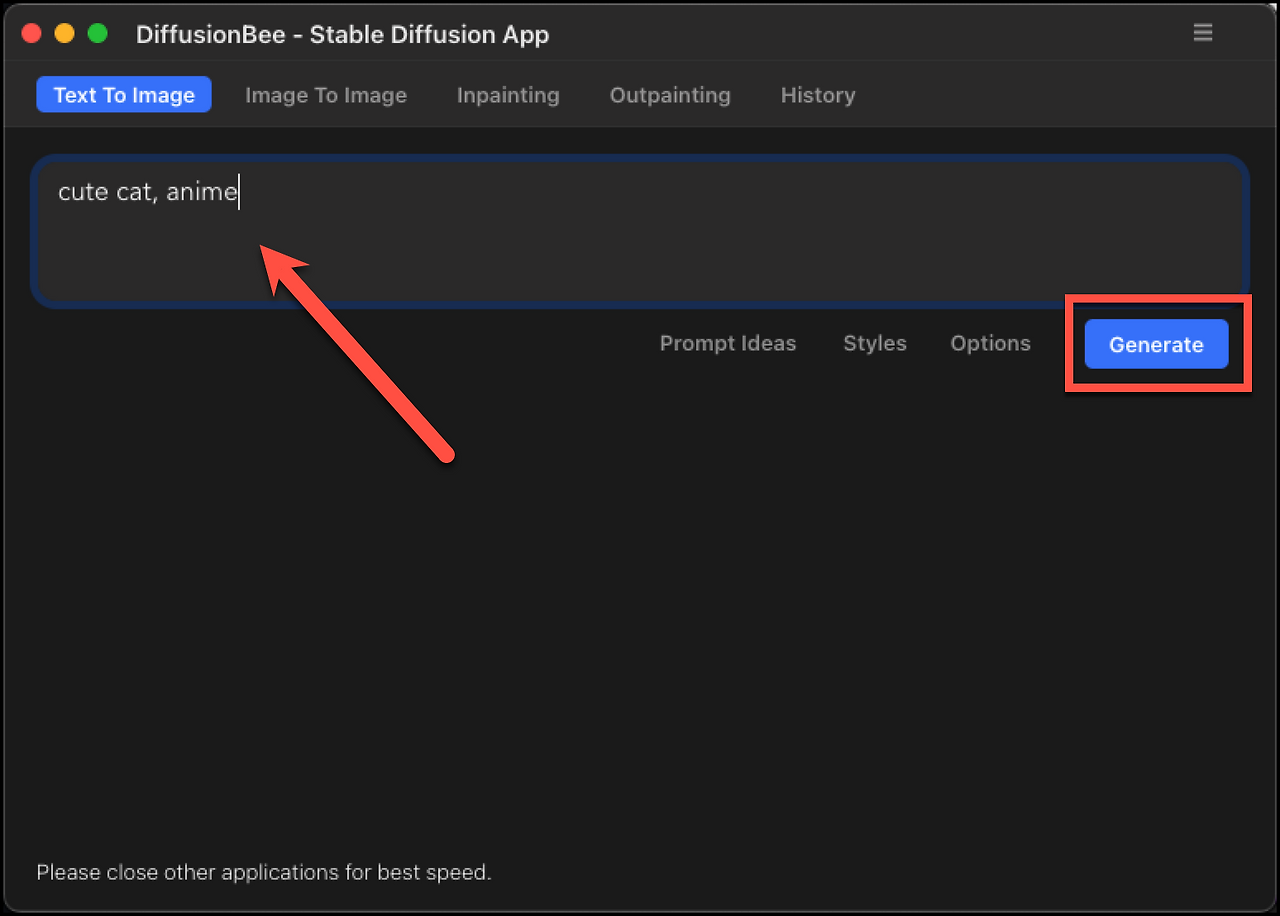Go to the Outpainting tab

point(670,95)
